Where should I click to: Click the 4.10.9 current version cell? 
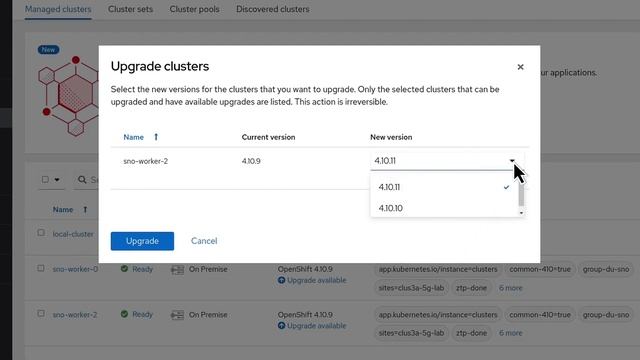pyautogui.click(x=251, y=161)
